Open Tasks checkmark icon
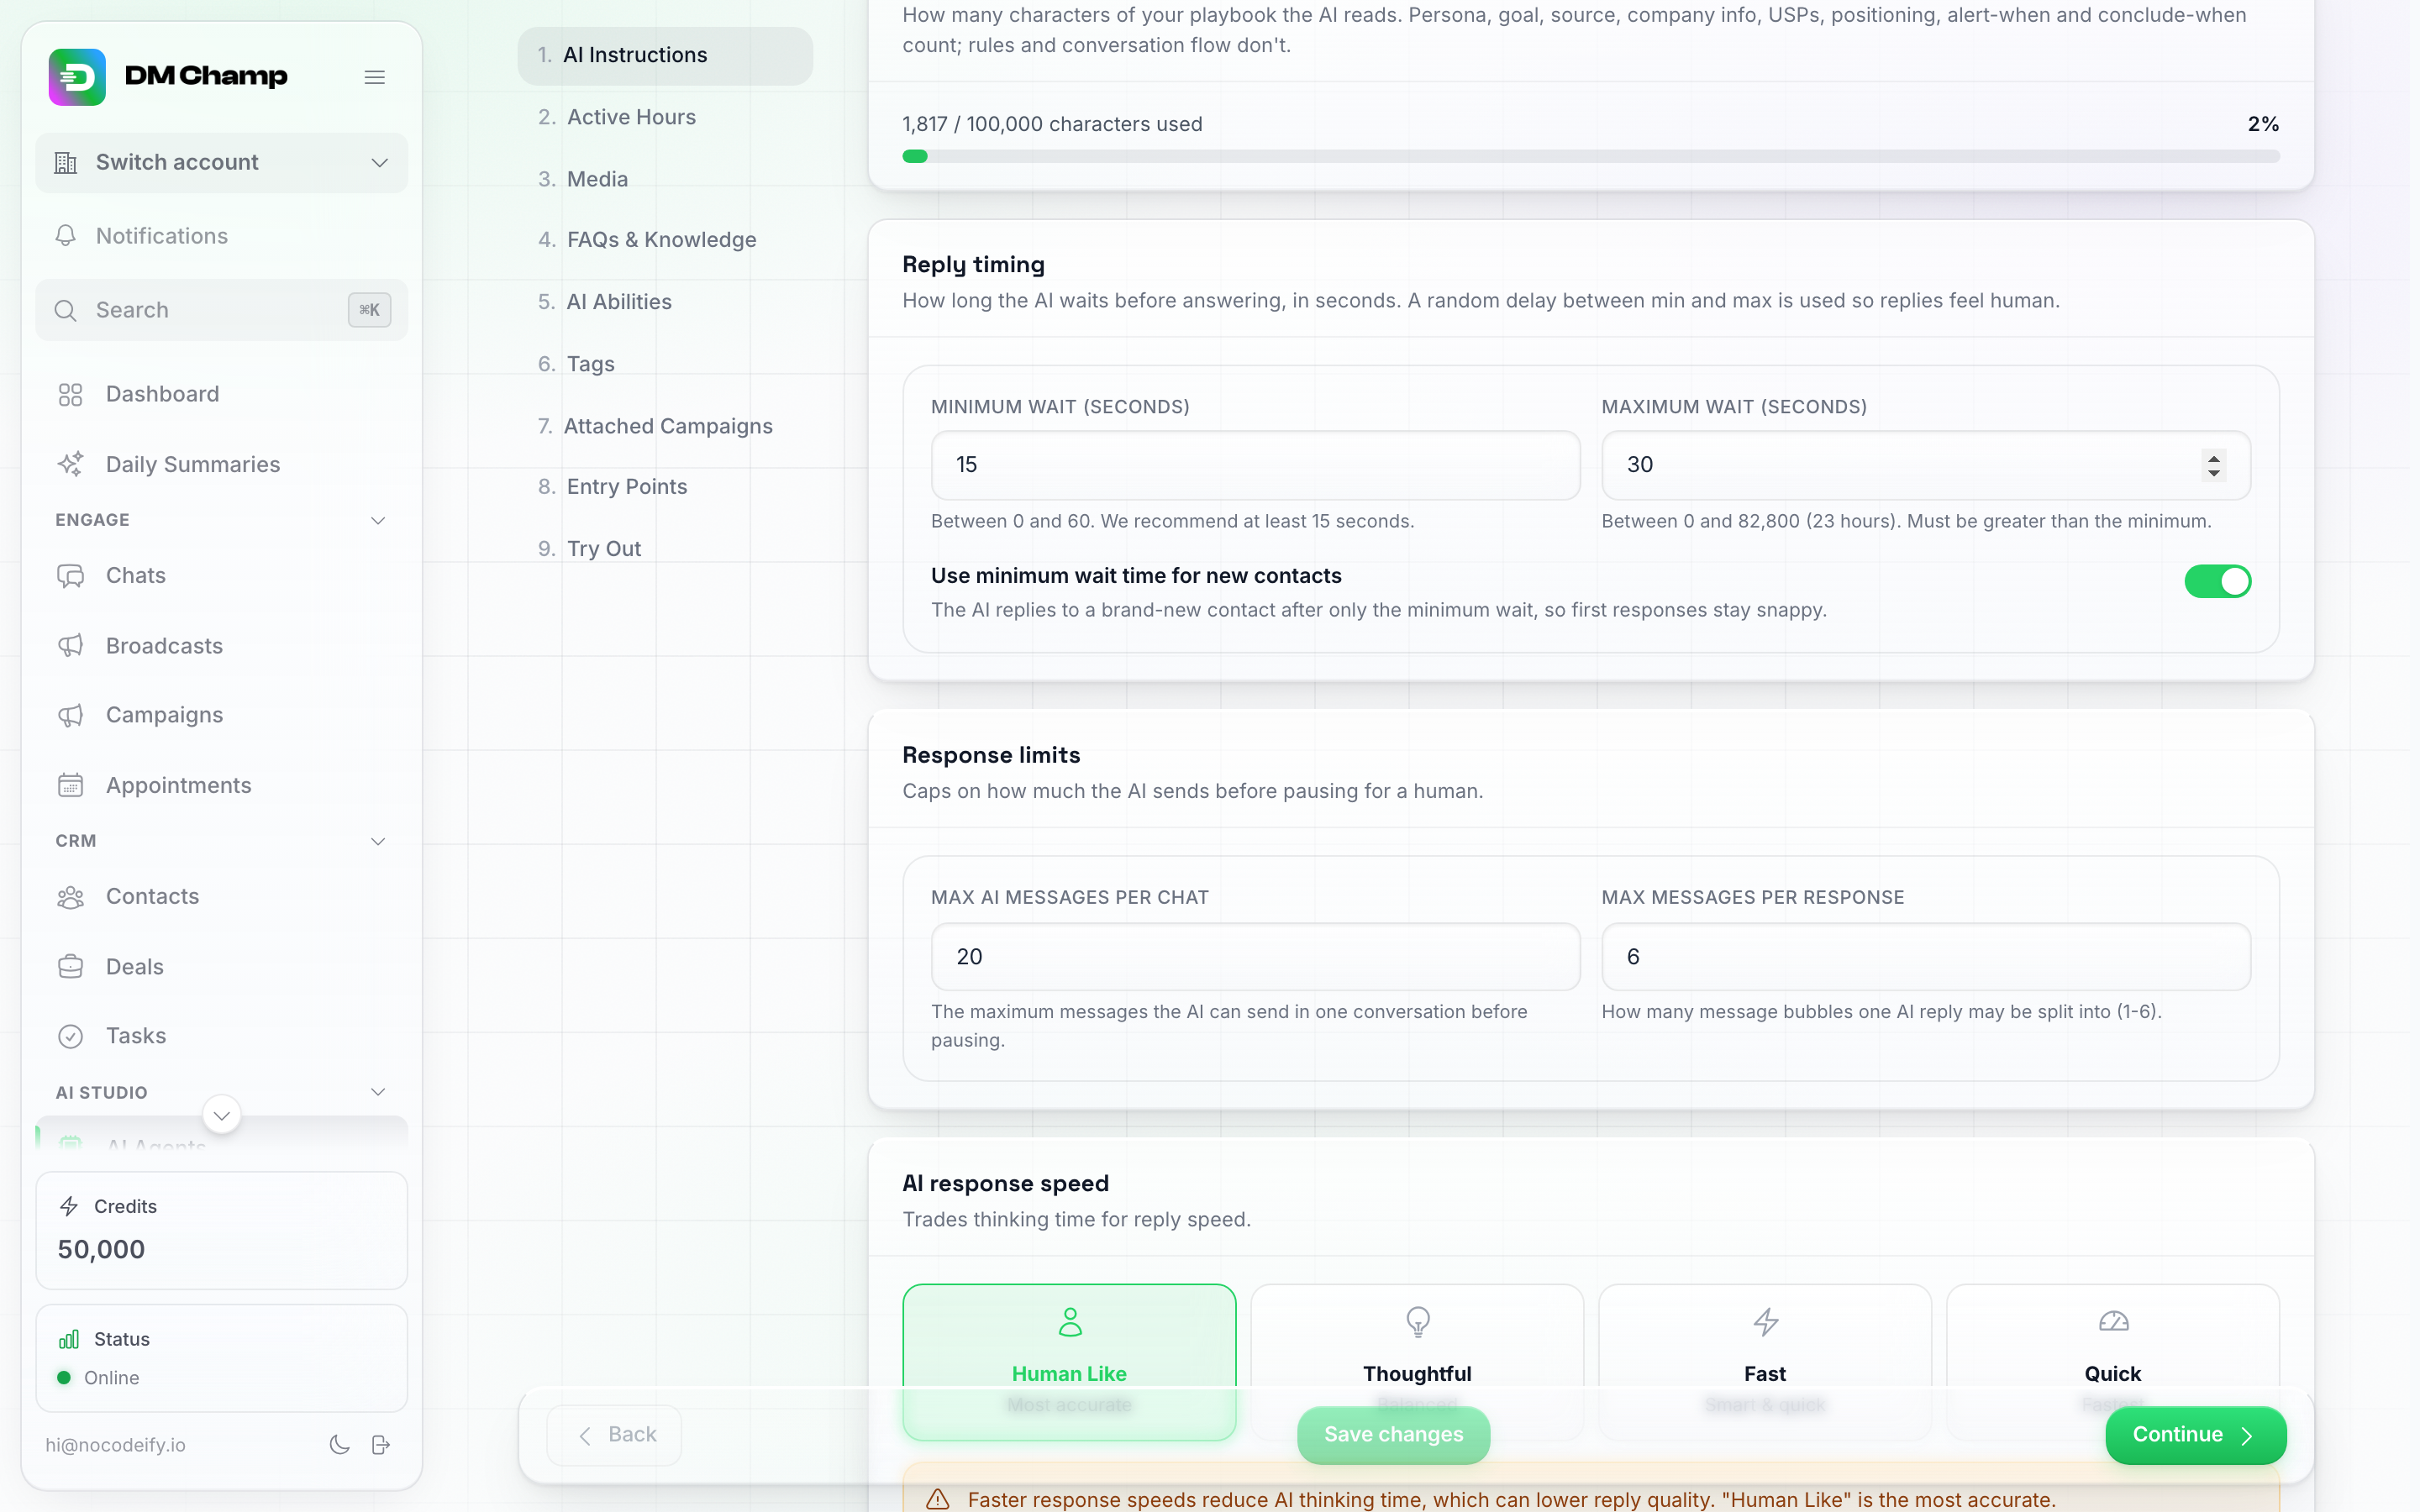 pos(70,1036)
